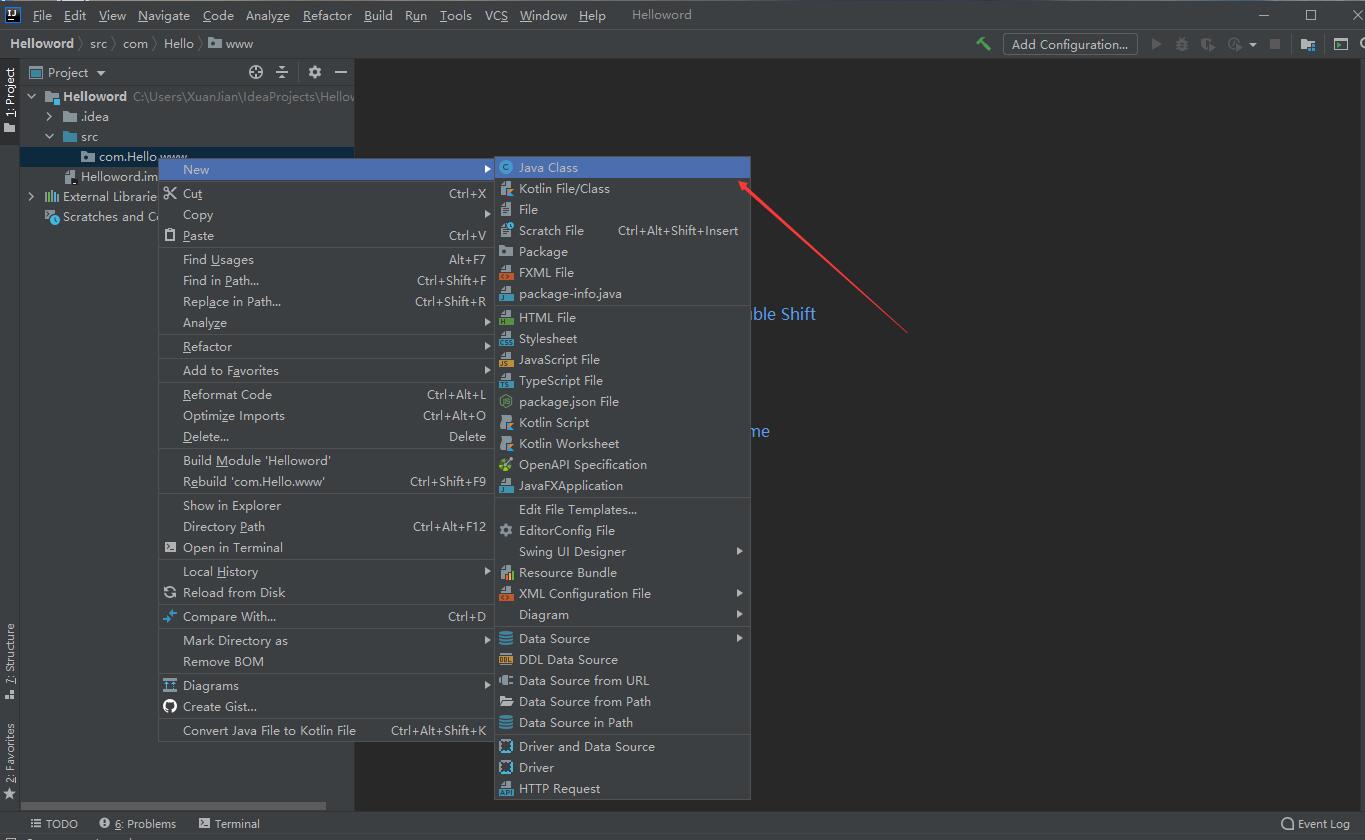Click the Scratch File icon
1365x840 pixels.
point(506,231)
